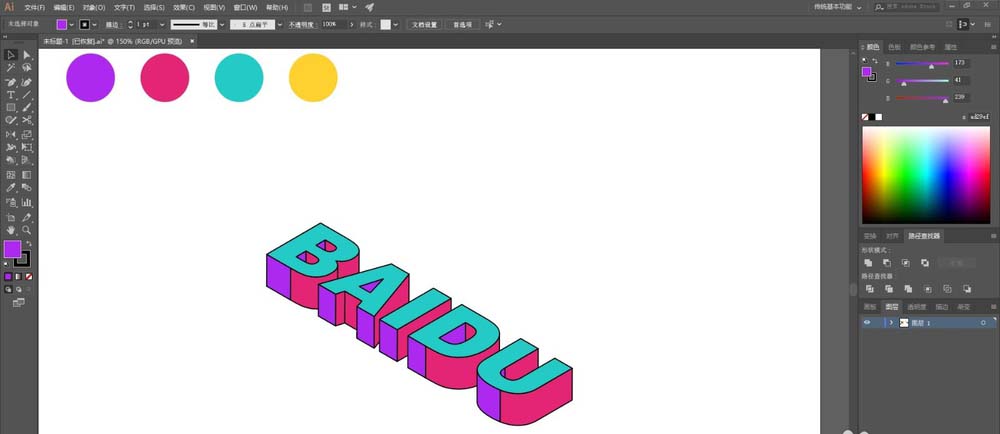
Task: Open the 窗口(W) menu
Action: [245, 8]
